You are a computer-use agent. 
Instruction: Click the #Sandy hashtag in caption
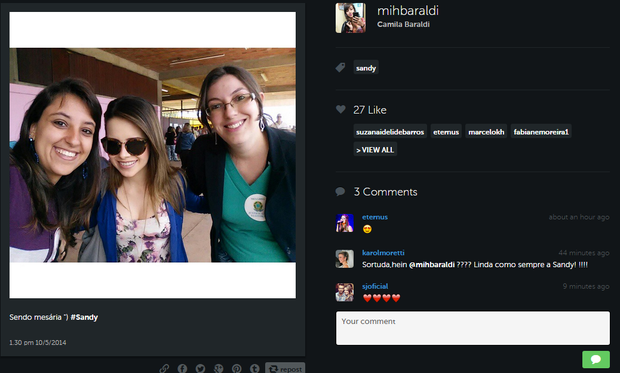pyautogui.click(x=84, y=317)
